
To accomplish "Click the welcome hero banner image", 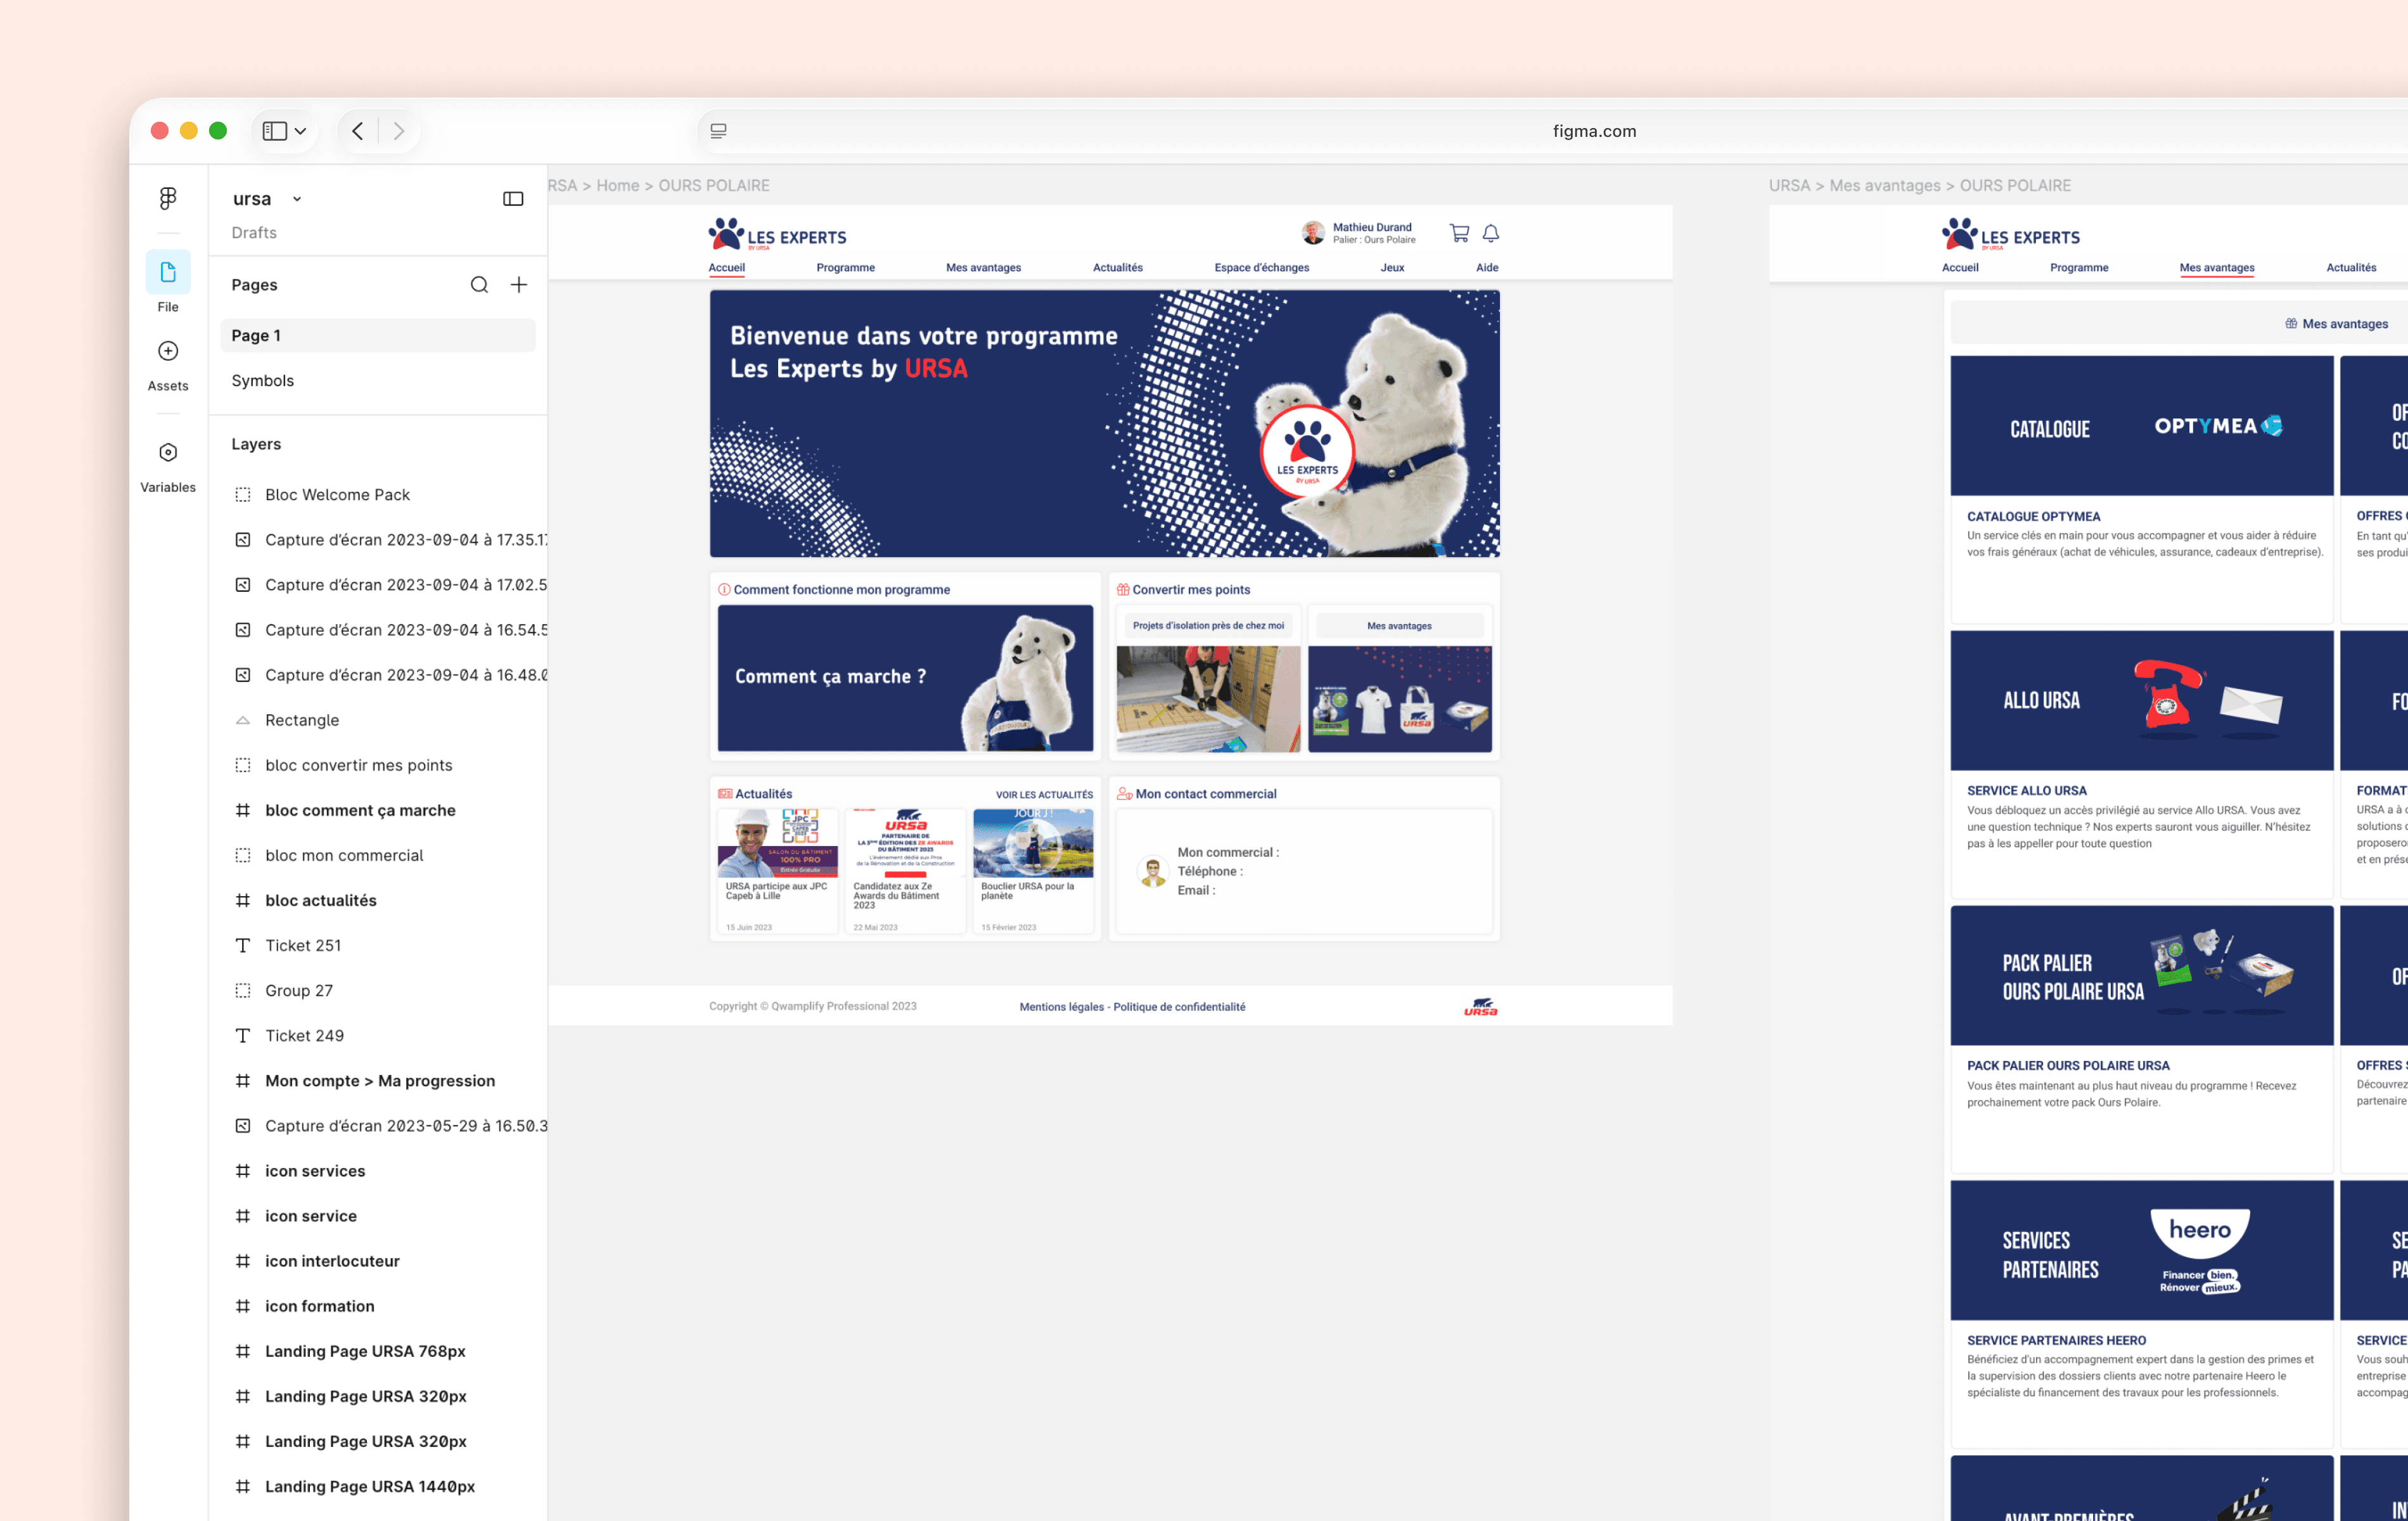I will coord(1104,423).
